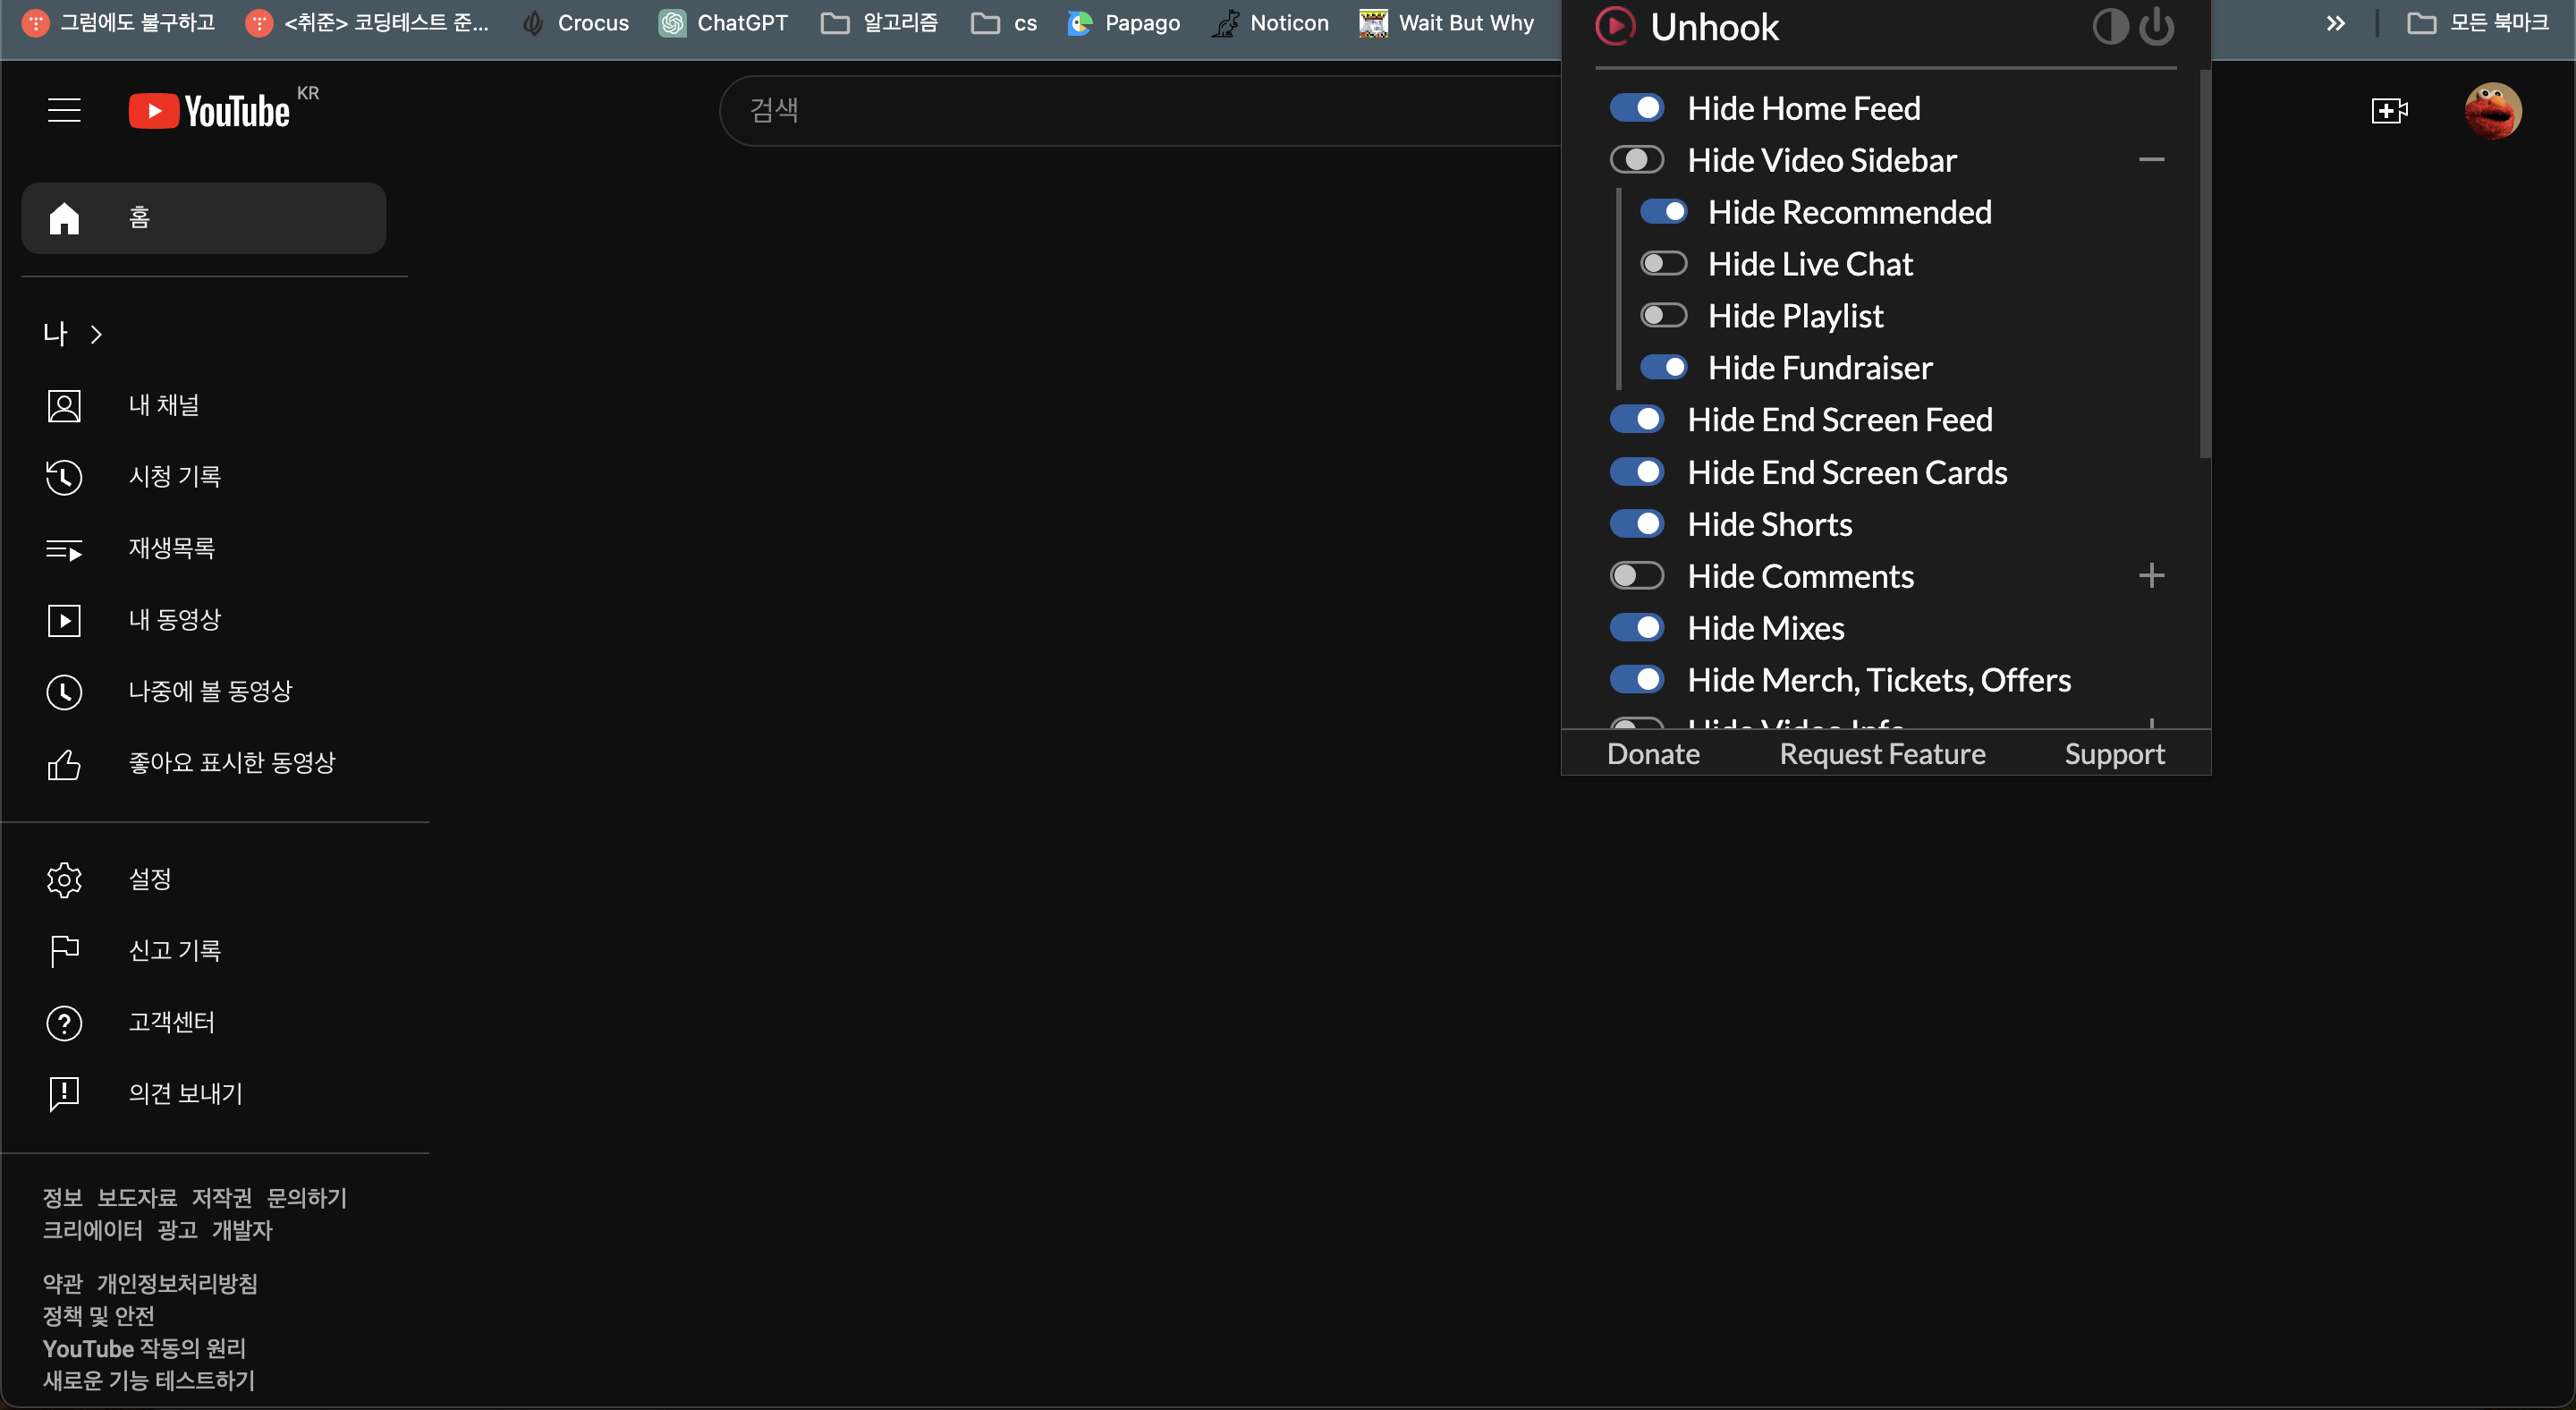The width and height of the screenshot is (2576, 1410).
Task: Expand Hide Comments options
Action: (2151, 574)
